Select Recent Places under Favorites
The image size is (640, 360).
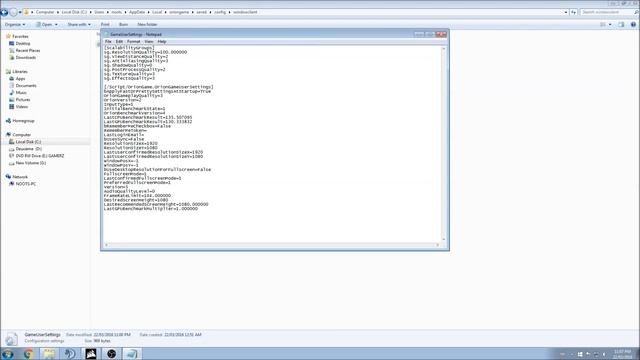tap(28, 51)
